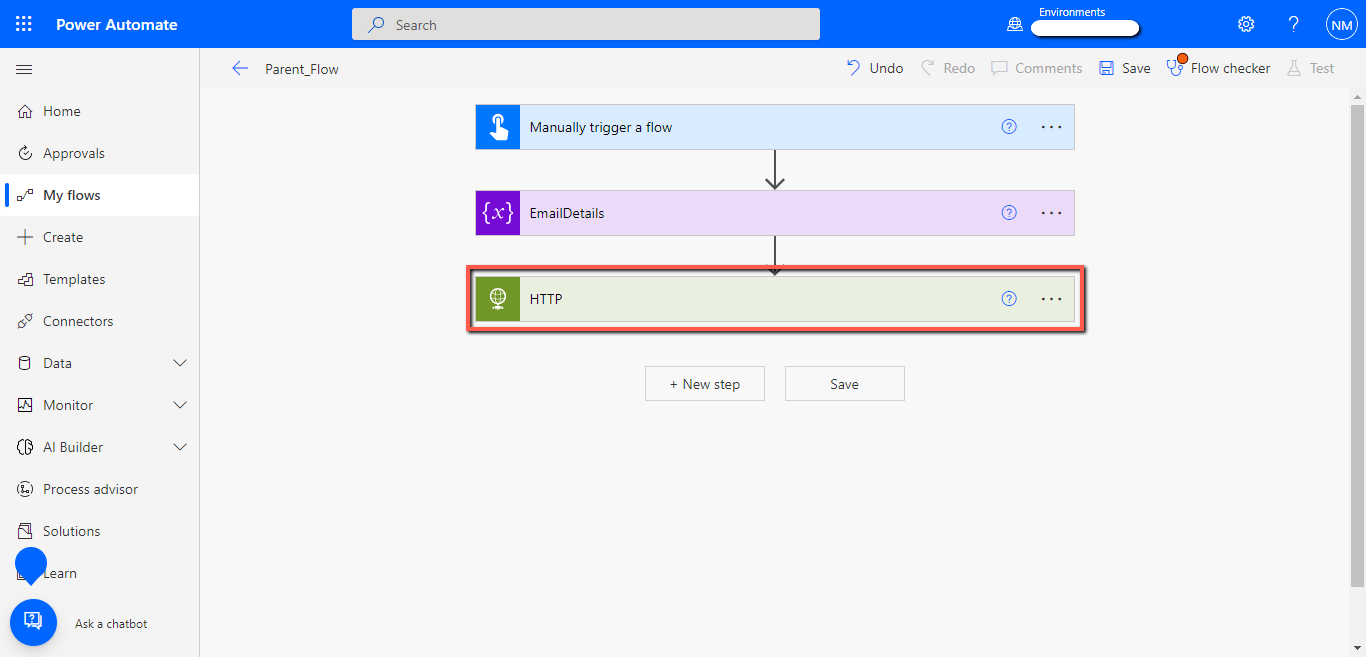The width and height of the screenshot is (1366, 657).
Task: Open Create in sidebar
Action: pos(99,237)
